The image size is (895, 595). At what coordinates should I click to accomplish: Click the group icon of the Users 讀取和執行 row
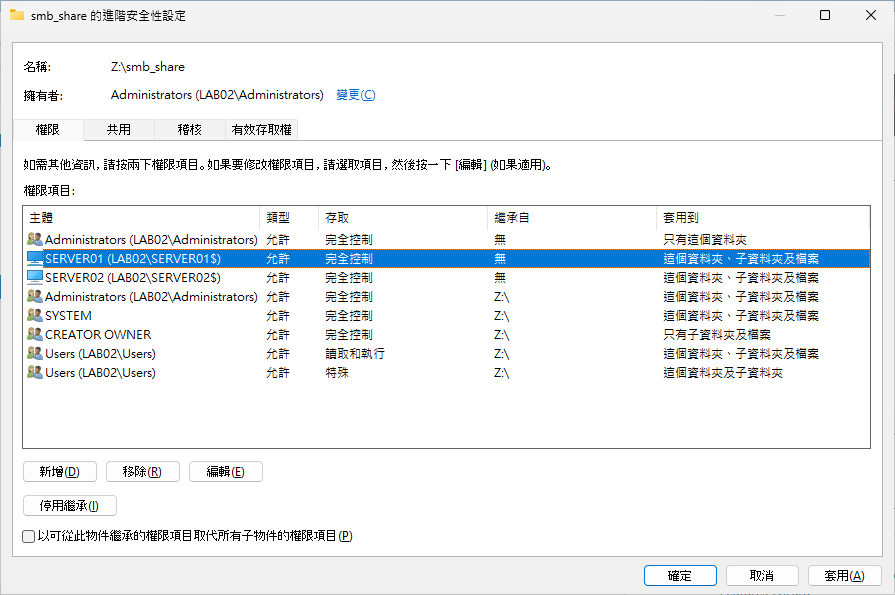point(35,353)
